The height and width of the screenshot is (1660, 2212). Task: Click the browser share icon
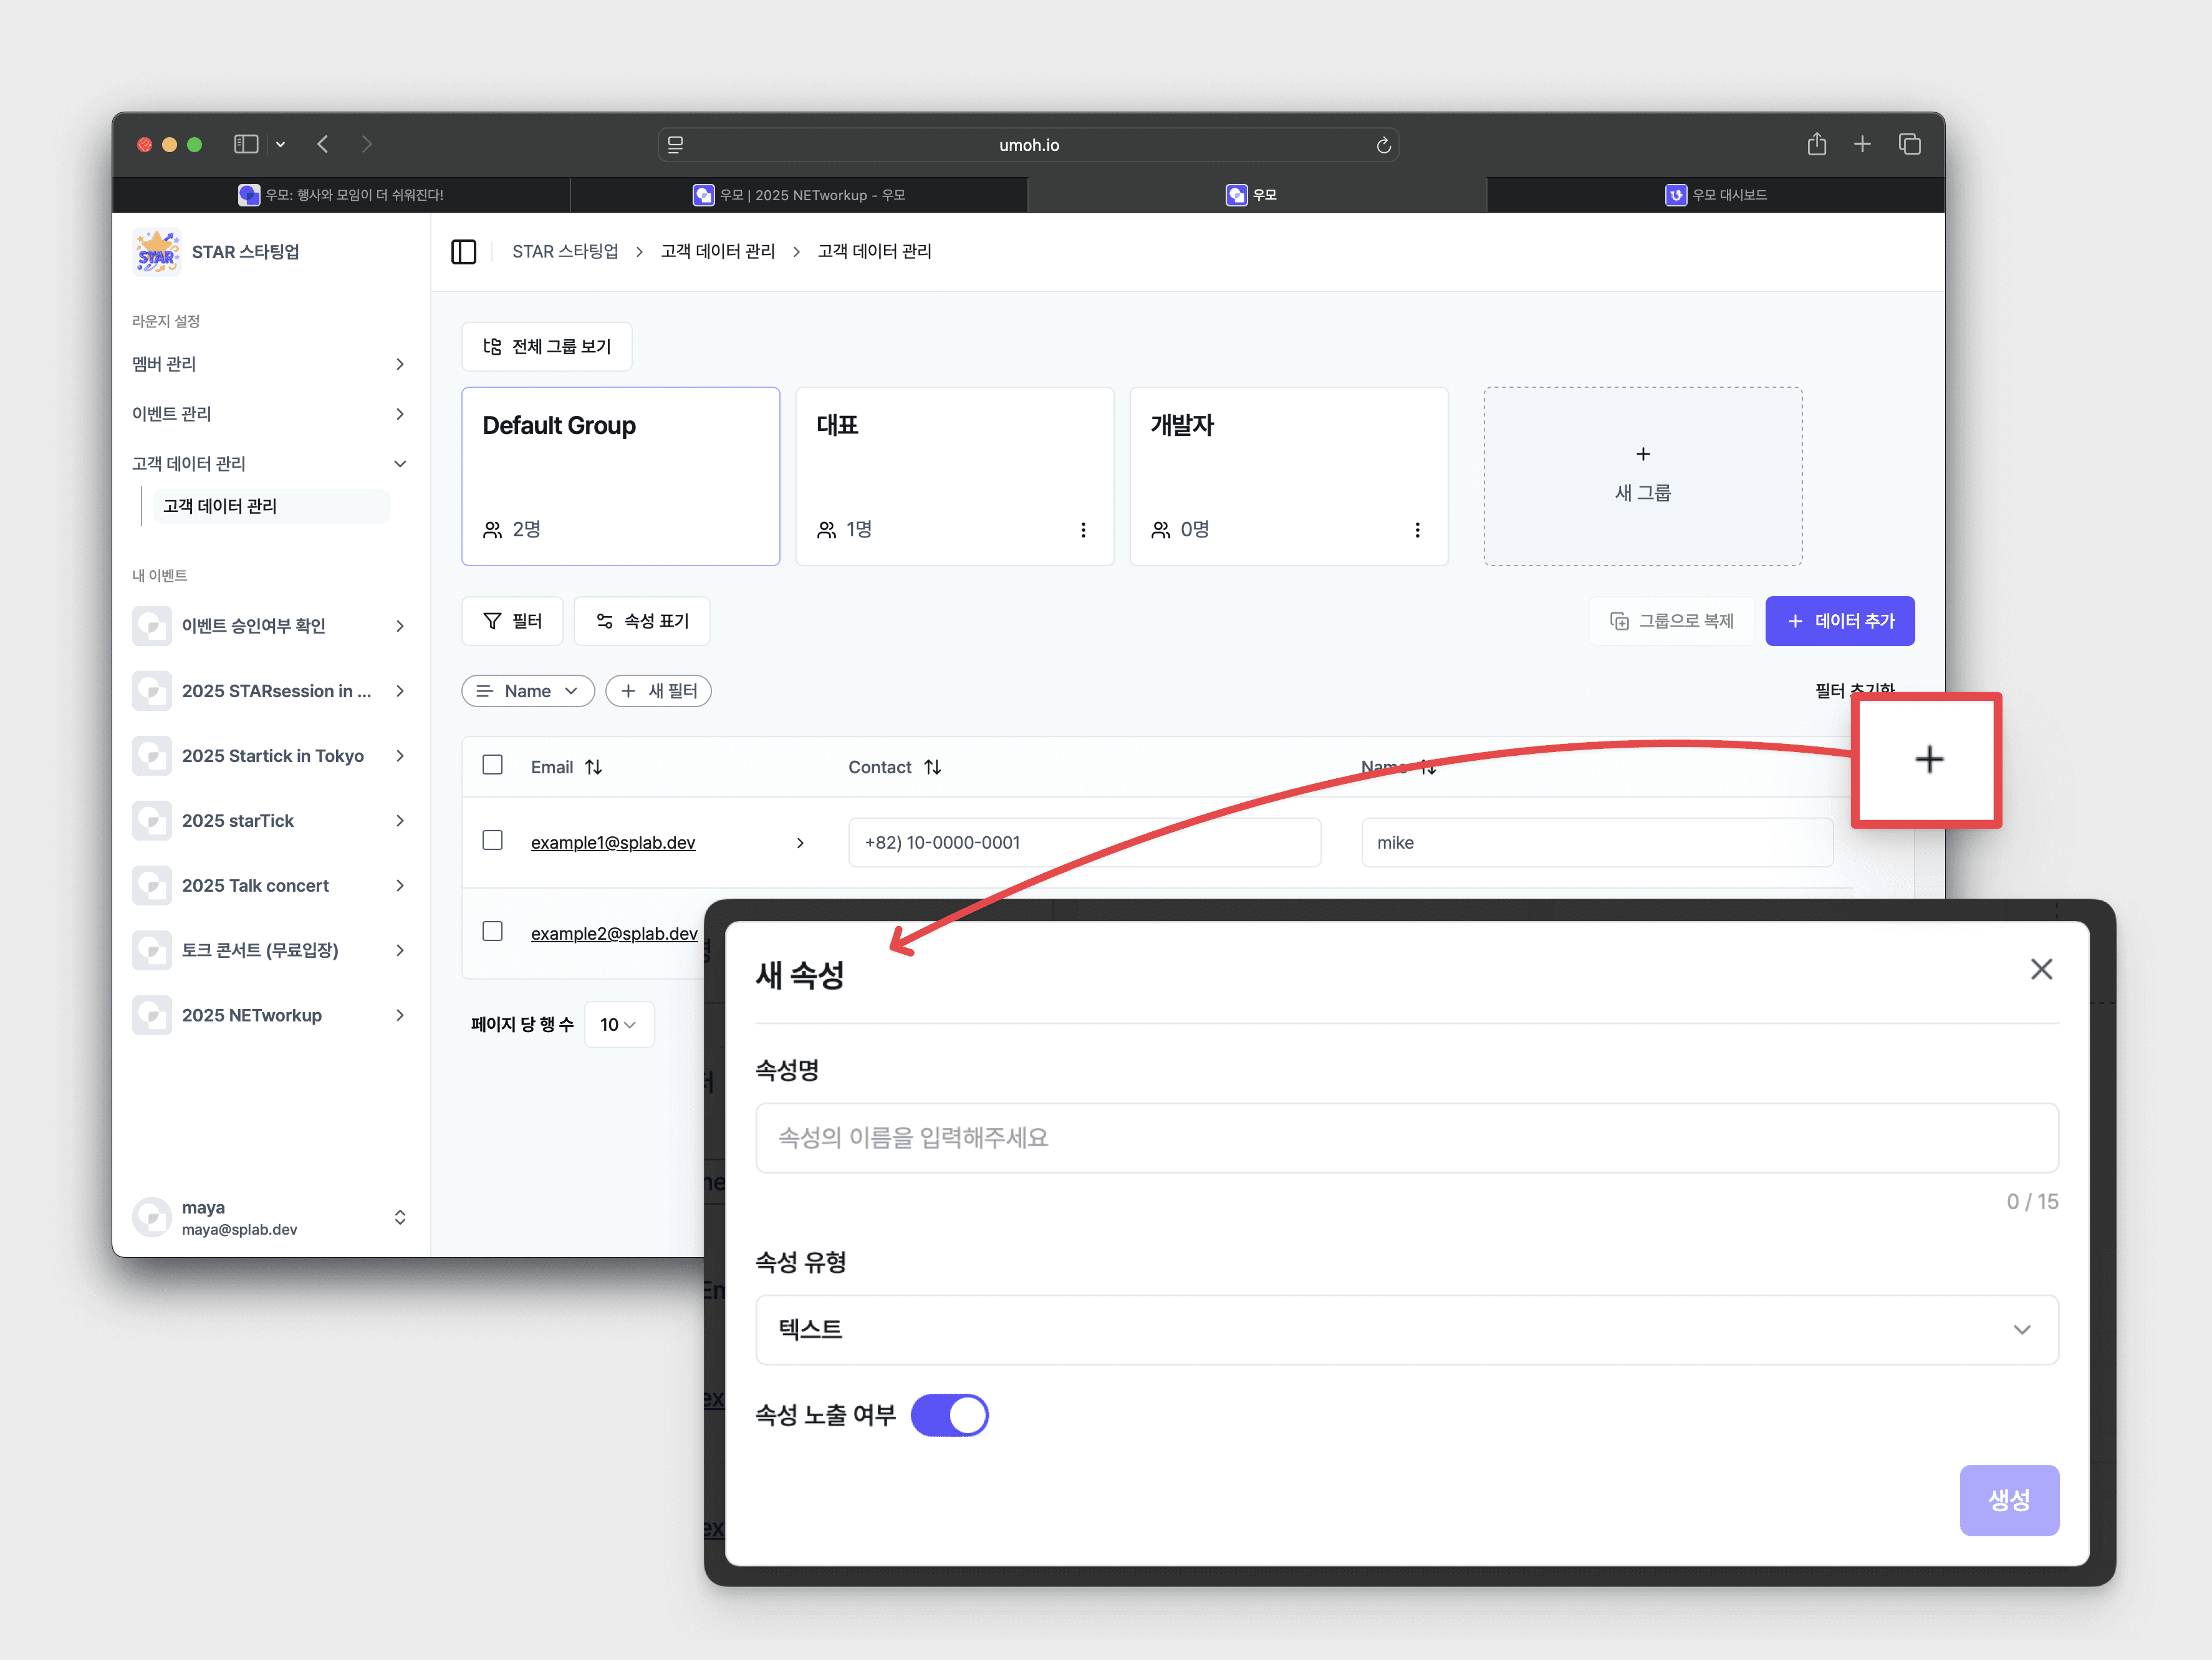[1816, 145]
